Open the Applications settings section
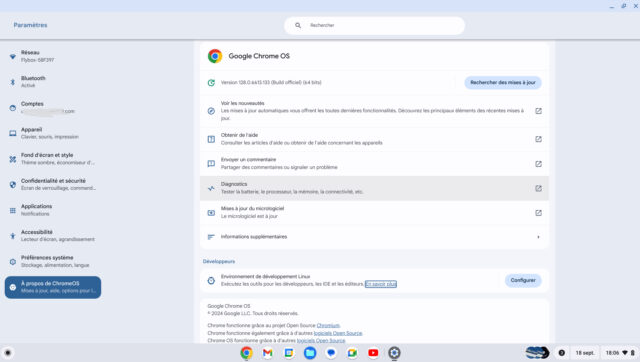Viewport: 640px width, 362px height. pos(53,210)
